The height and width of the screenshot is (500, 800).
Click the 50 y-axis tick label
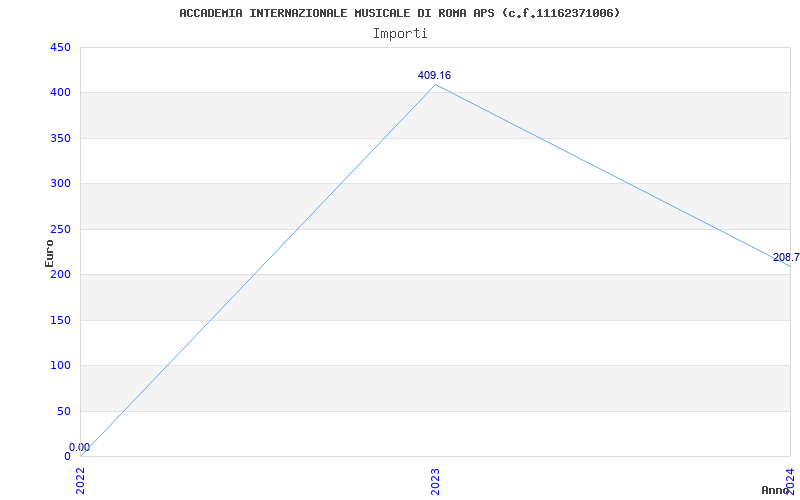(x=64, y=411)
